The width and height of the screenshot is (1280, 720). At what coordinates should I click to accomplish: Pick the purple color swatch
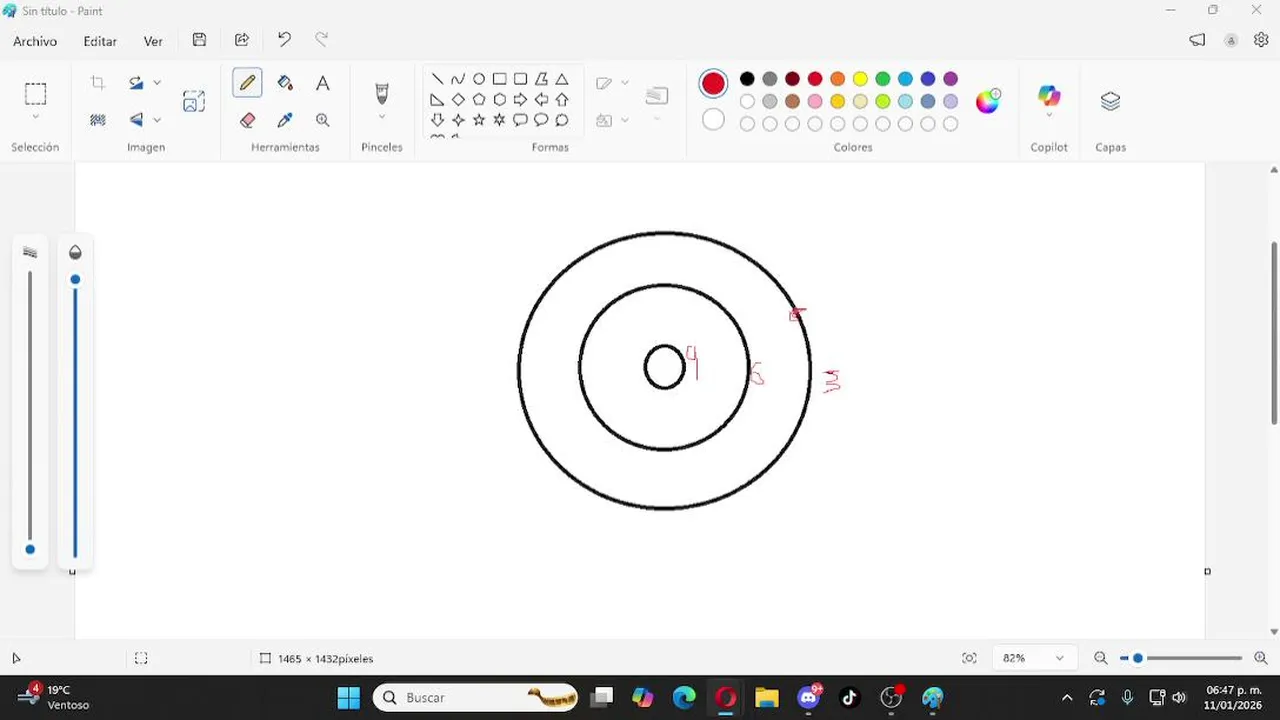click(x=950, y=79)
